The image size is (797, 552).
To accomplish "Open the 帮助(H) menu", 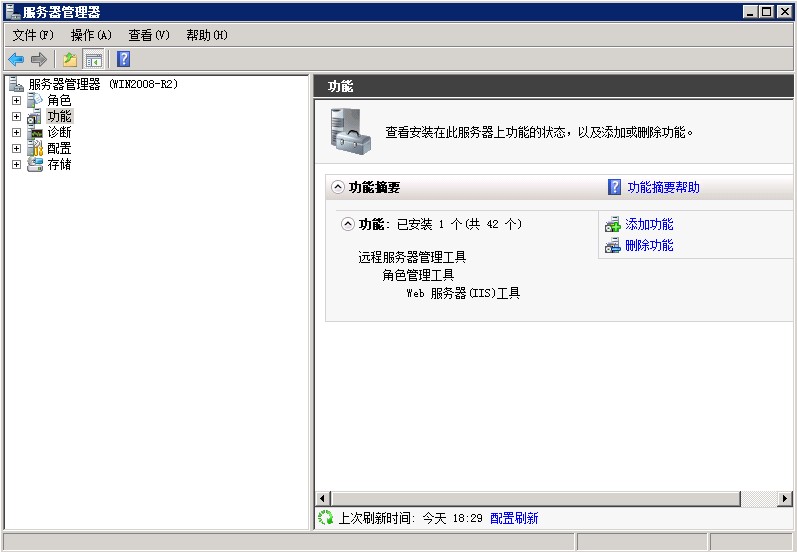I will pos(207,35).
